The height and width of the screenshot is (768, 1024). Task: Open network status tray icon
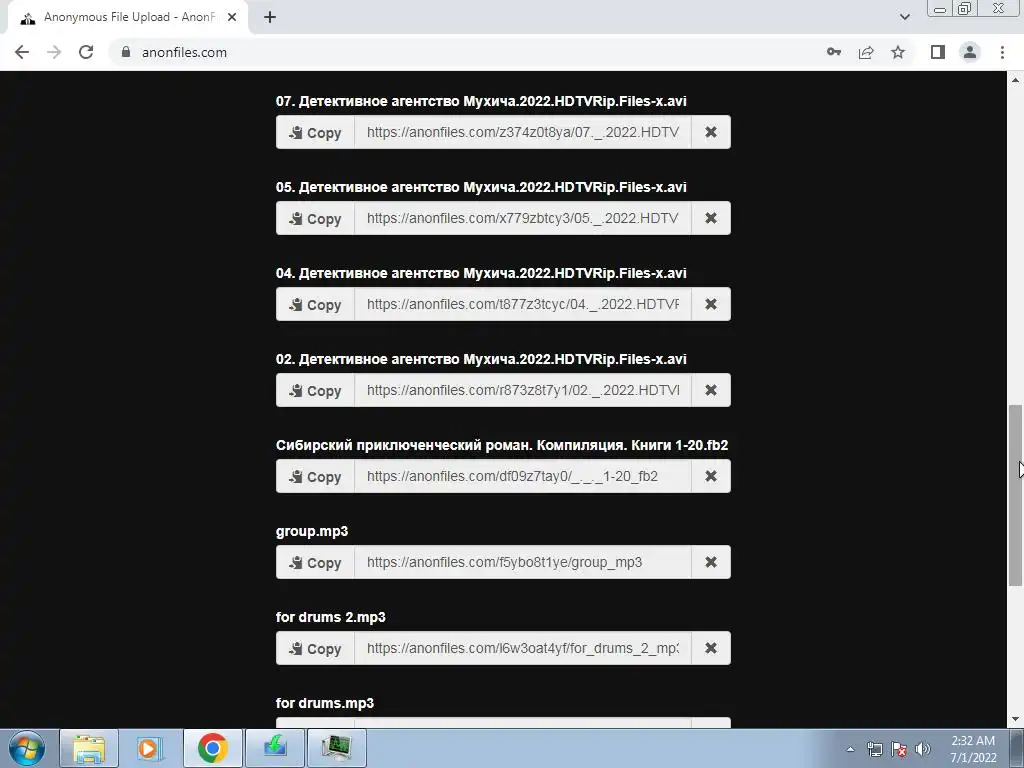874,749
